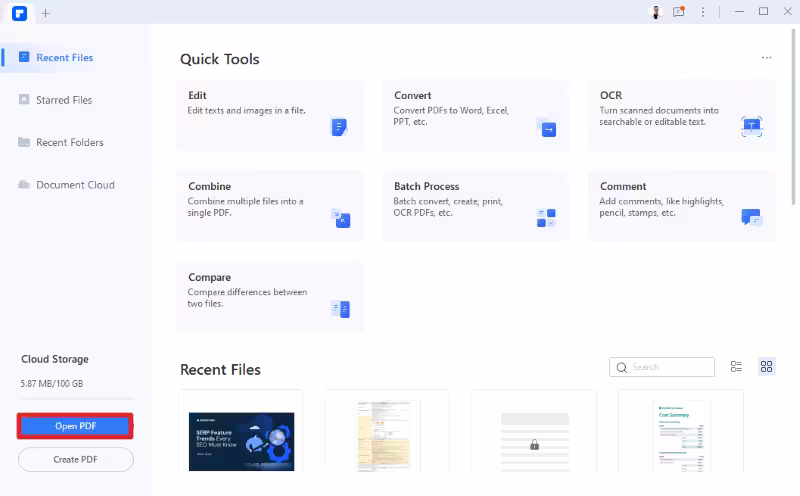This screenshot has height=496, width=800.
Task: Open the user profile avatar
Action: point(656,12)
